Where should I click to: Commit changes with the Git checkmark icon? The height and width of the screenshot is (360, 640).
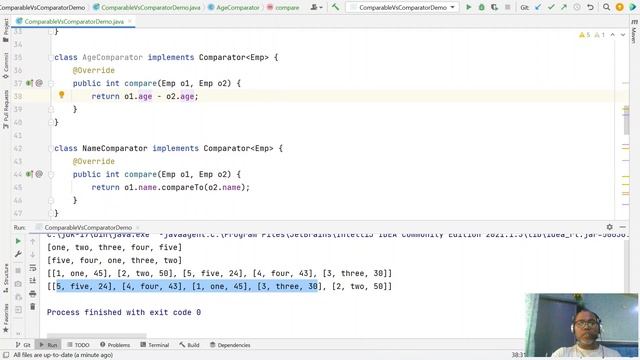(x=551, y=7)
